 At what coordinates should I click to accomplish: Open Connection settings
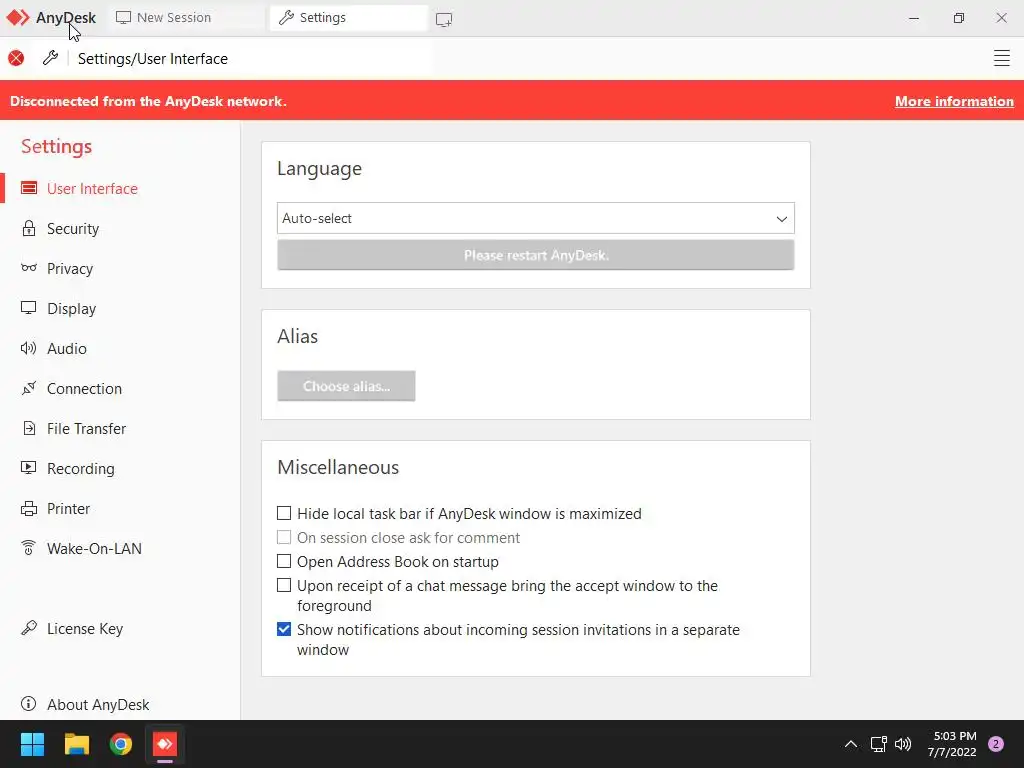[x=84, y=389]
